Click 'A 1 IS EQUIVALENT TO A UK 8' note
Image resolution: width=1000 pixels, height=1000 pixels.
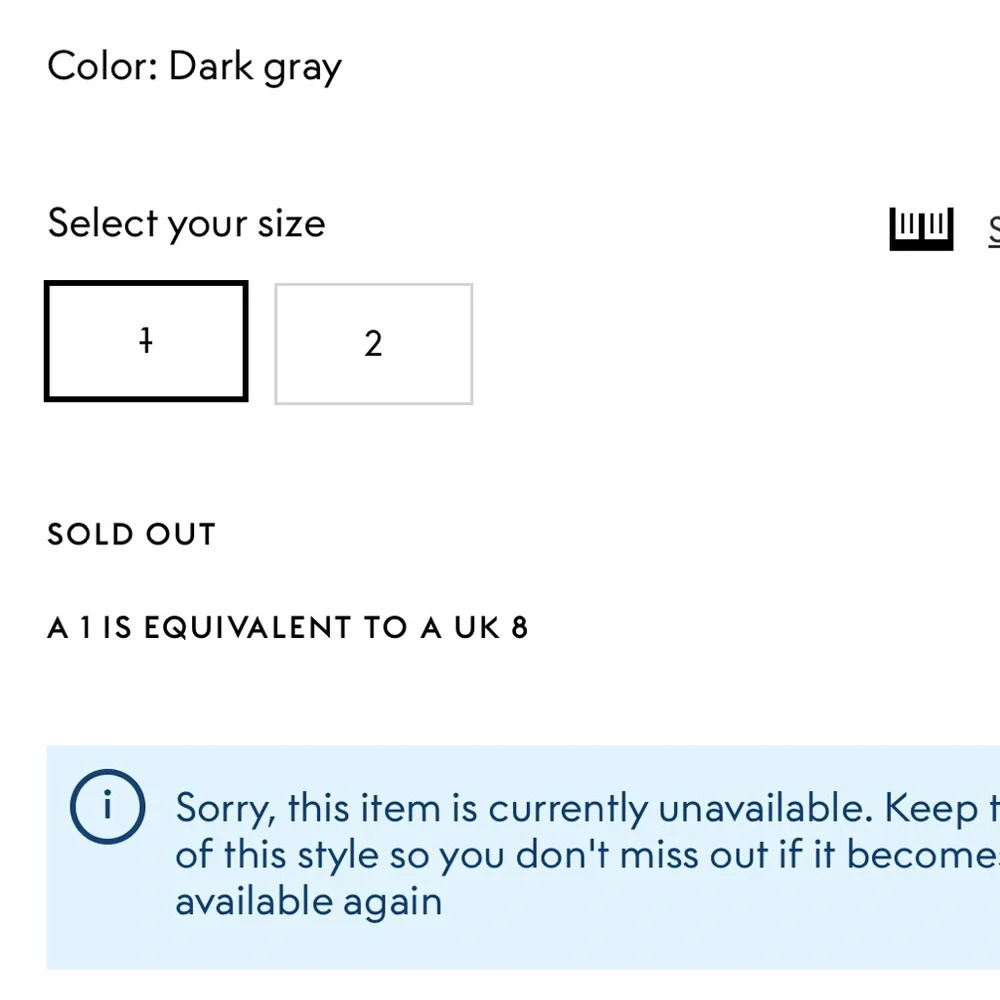tap(288, 628)
